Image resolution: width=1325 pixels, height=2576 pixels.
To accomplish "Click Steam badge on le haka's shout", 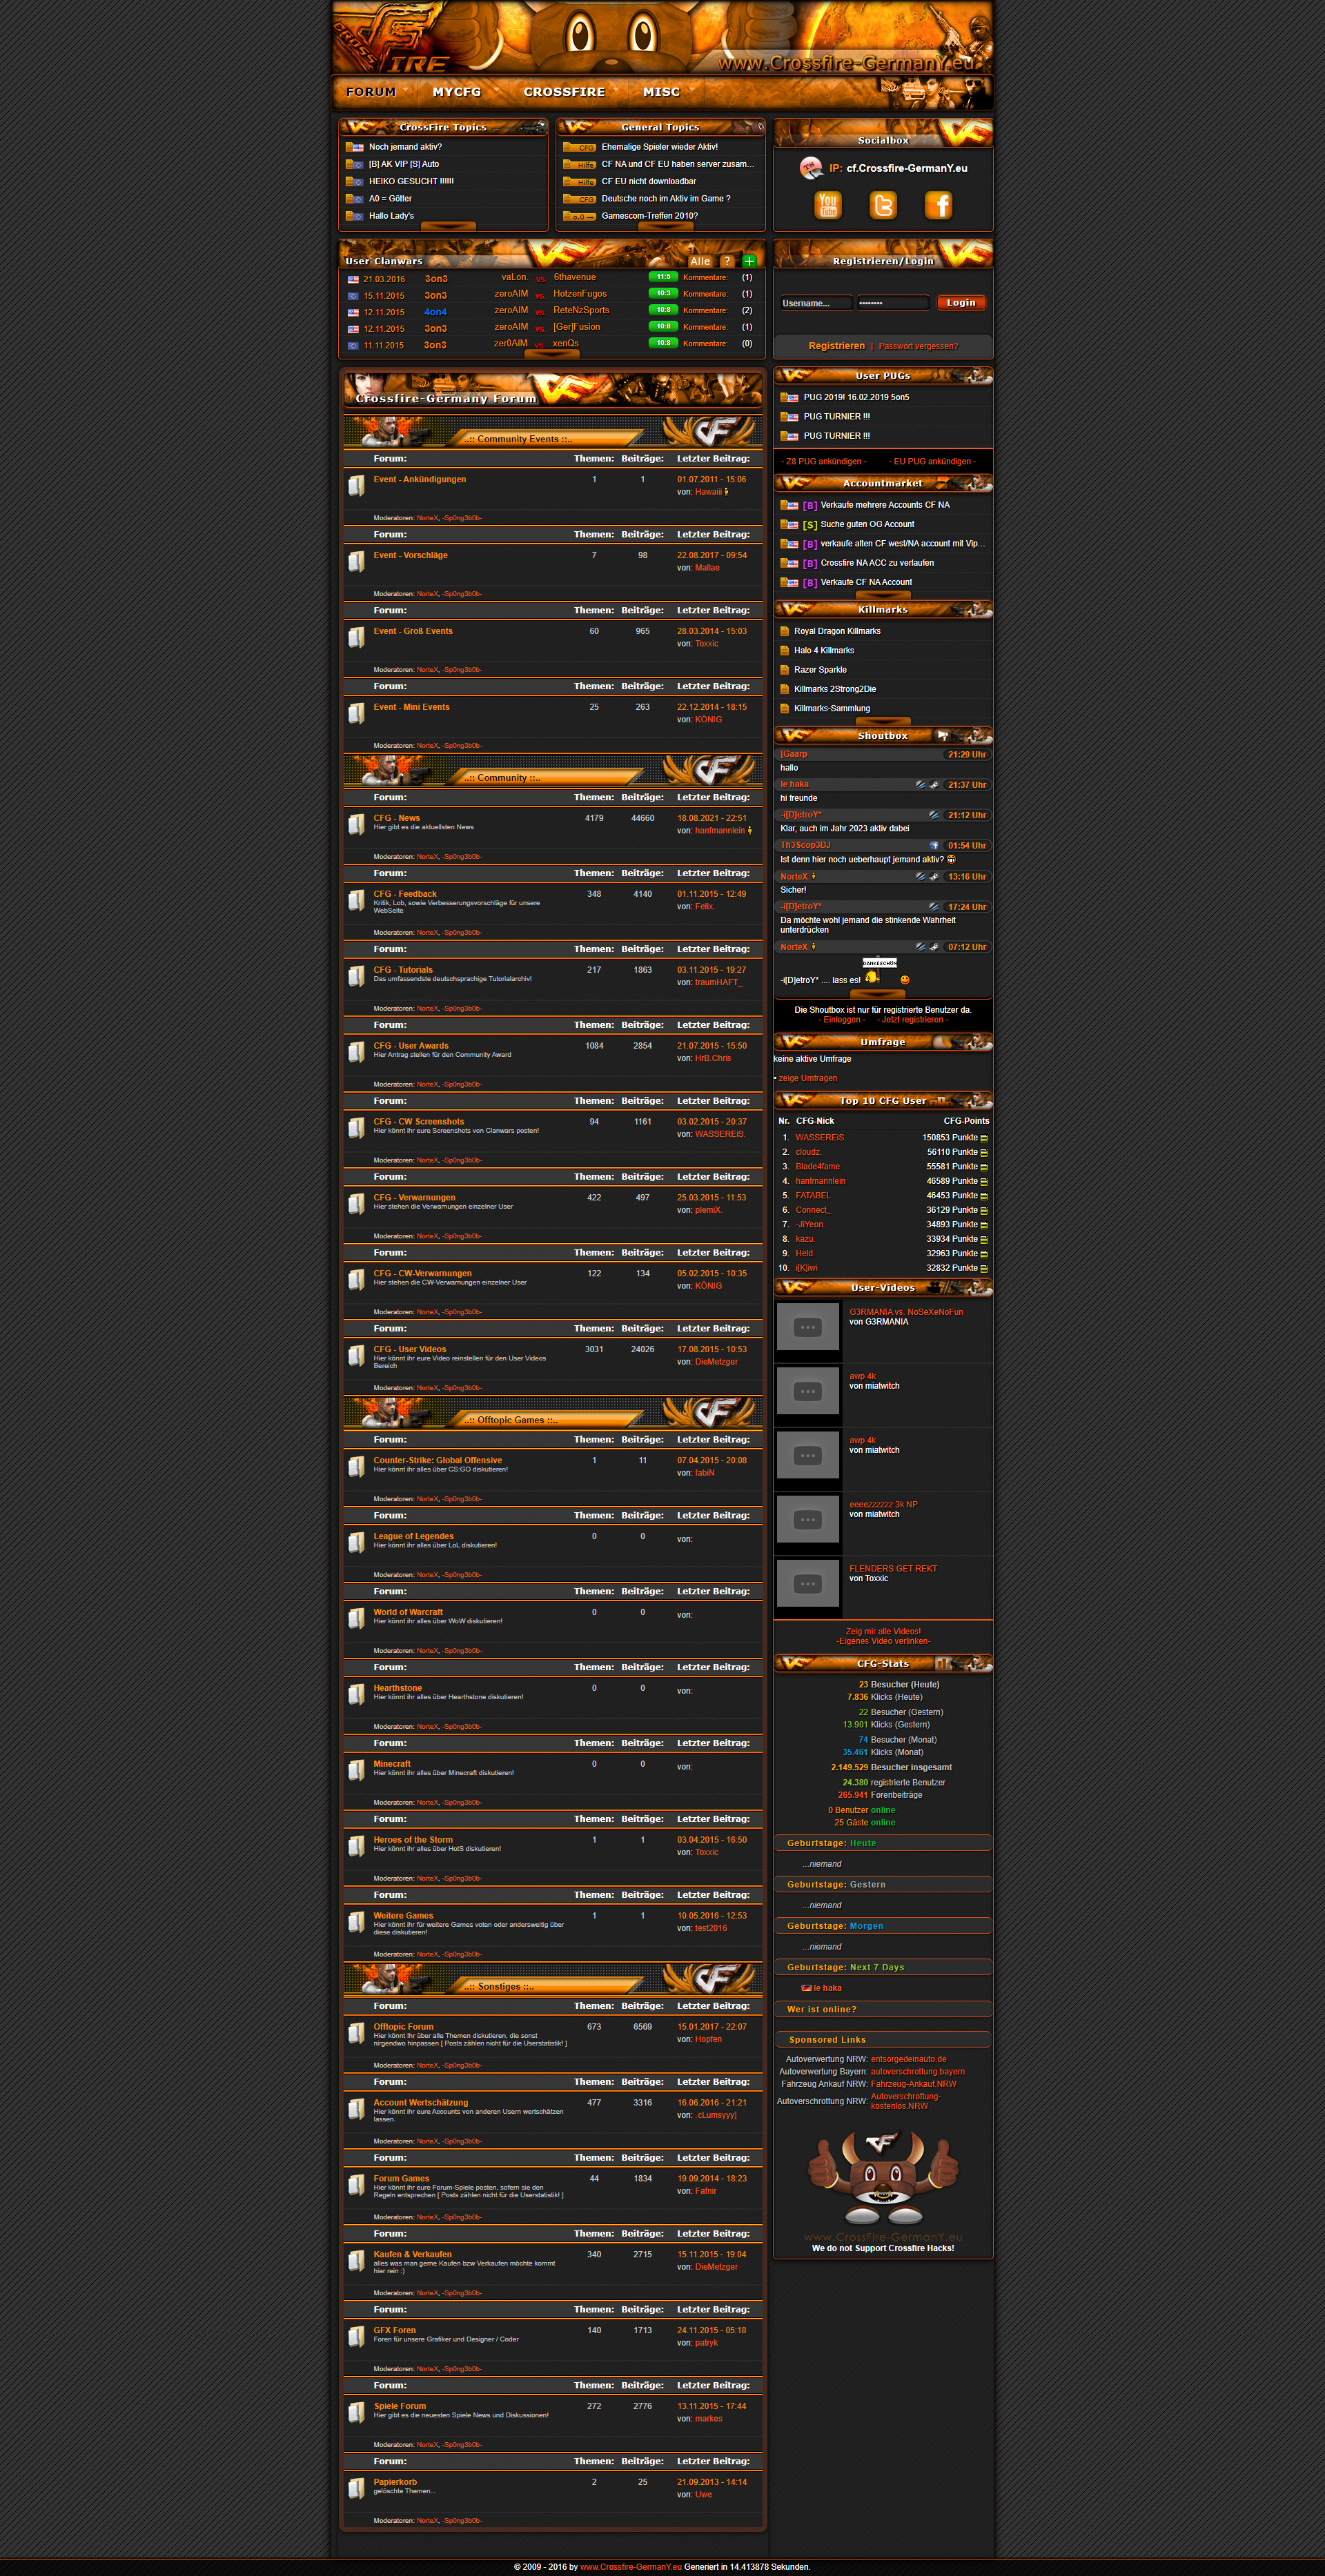I will (x=934, y=785).
